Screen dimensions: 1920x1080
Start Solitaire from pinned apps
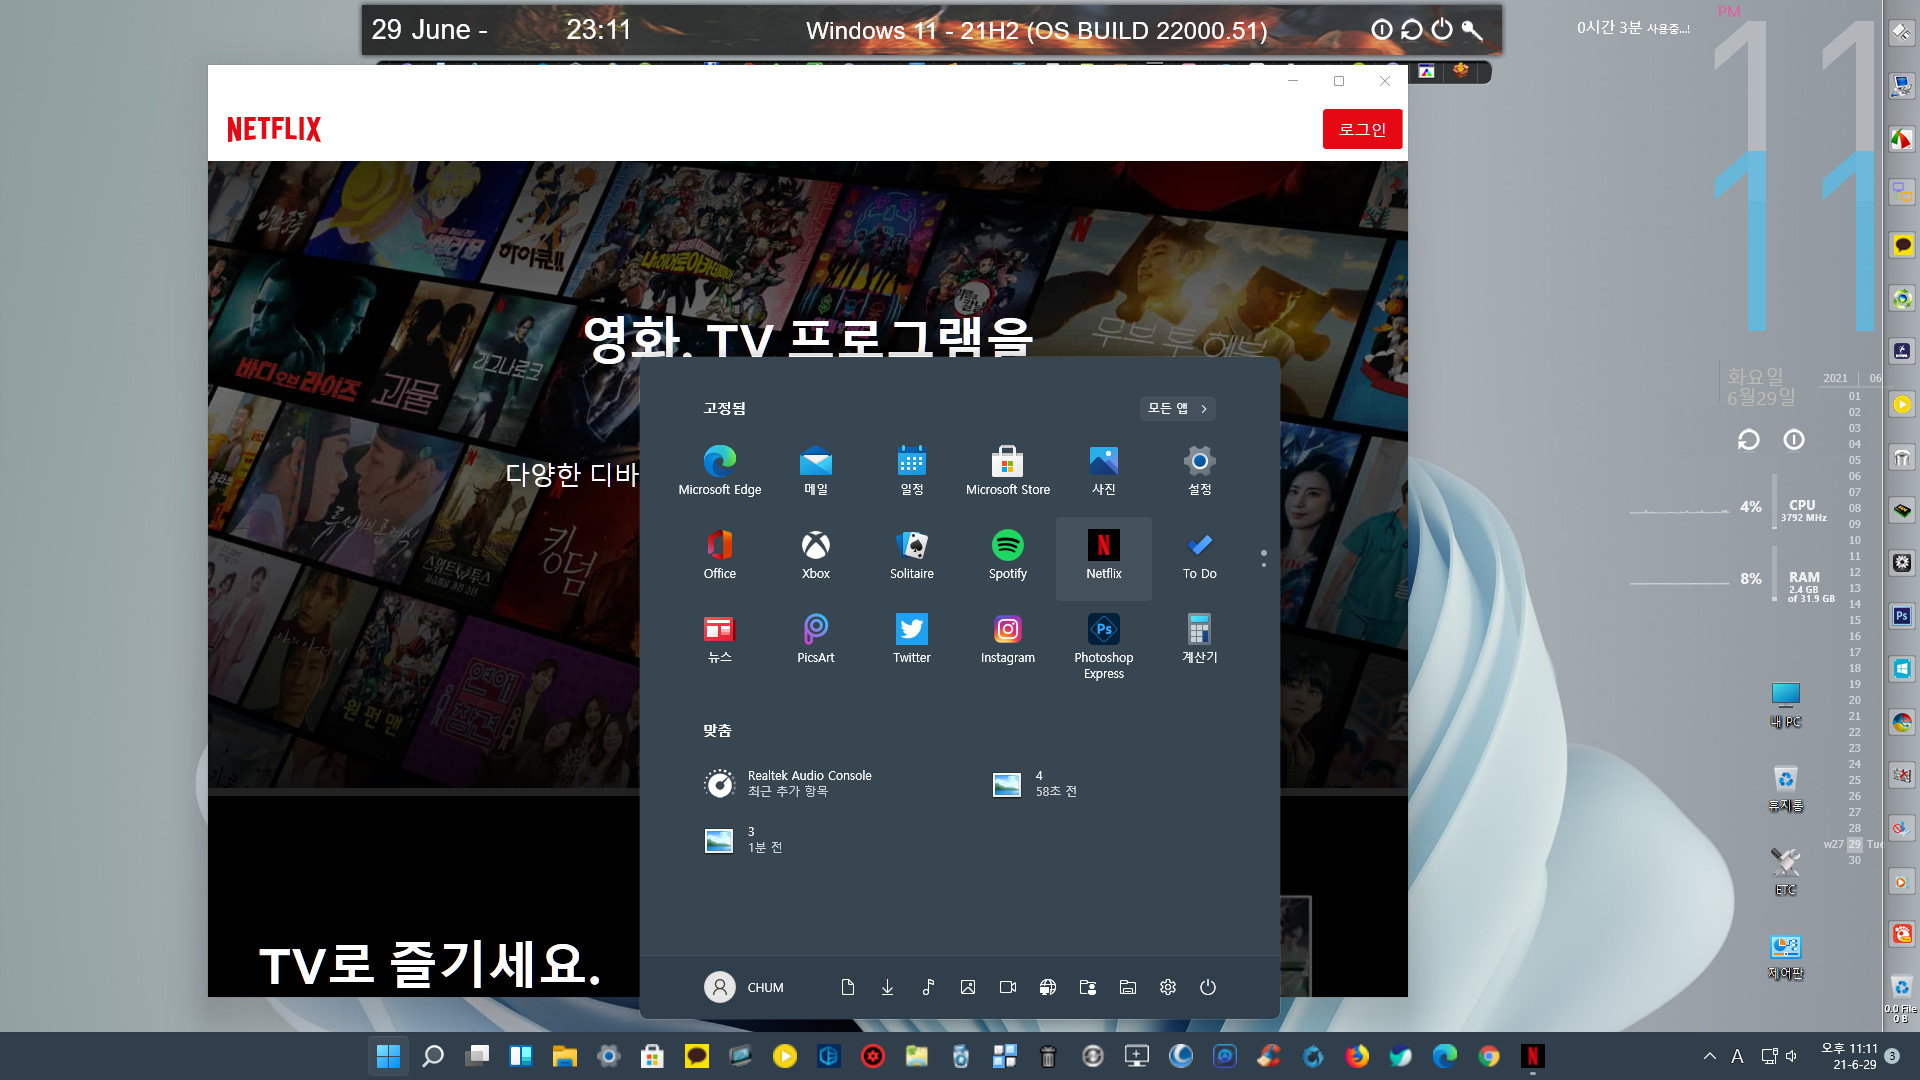912,555
